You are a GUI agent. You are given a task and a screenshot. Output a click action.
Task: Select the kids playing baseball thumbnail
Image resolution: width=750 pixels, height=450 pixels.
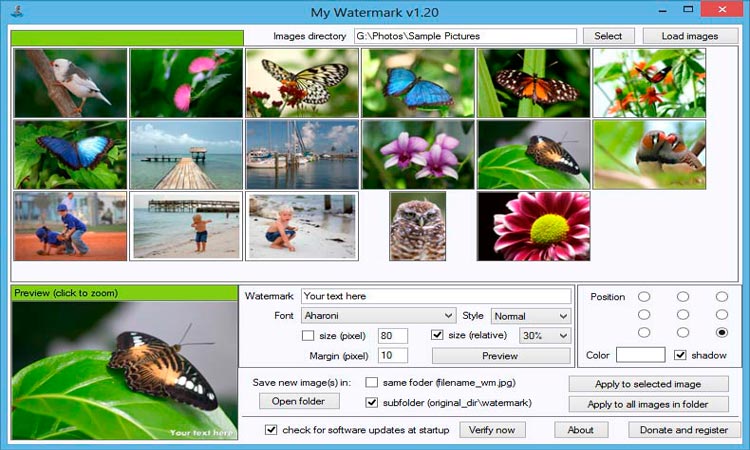click(x=70, y=226)
